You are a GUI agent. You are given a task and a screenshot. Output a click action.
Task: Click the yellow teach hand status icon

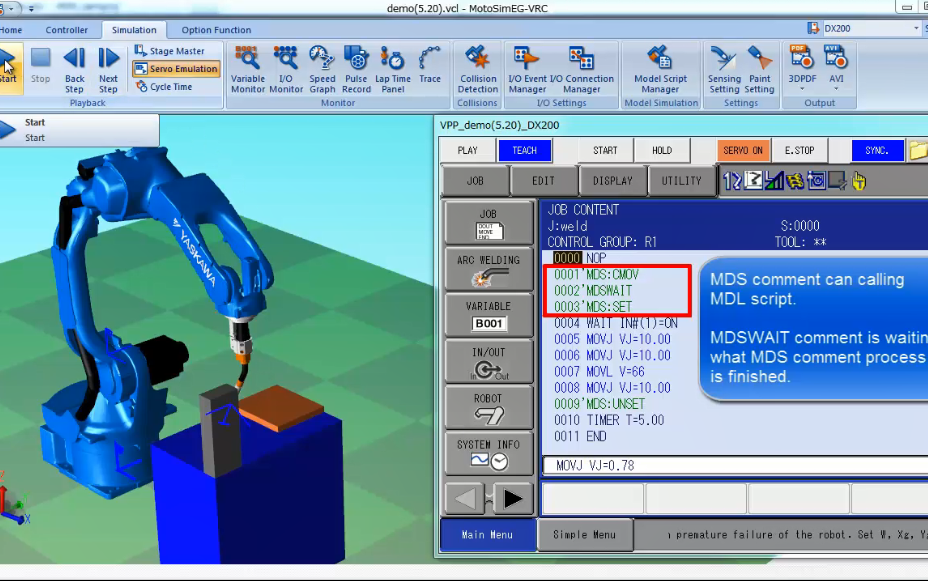click(x=859, y=181)
